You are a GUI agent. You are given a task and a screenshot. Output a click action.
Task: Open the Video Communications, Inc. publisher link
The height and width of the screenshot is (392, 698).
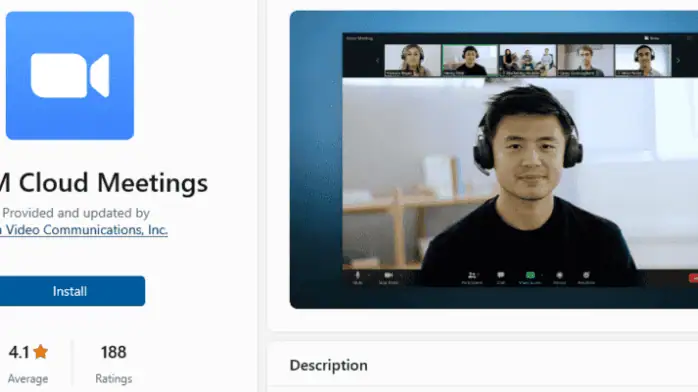pyautogui.click(x=84, y=230)
